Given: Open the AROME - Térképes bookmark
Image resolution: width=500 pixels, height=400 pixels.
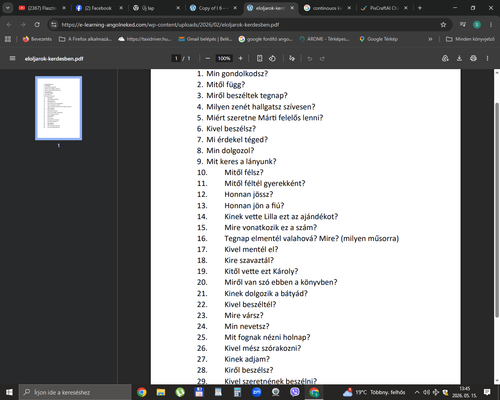Looking at the screenshot, I should (x=324, y=39).
